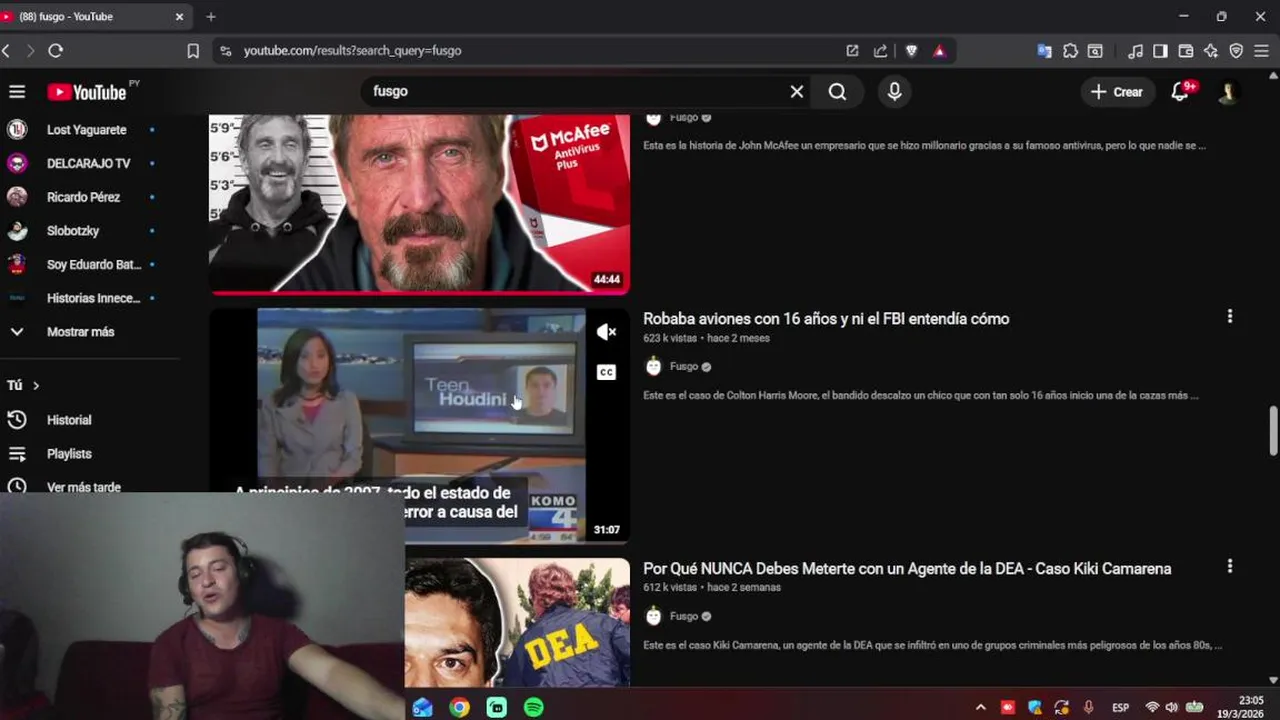
Task: Close the fusgo - YouTube tab
Action: tap(180, 17)
